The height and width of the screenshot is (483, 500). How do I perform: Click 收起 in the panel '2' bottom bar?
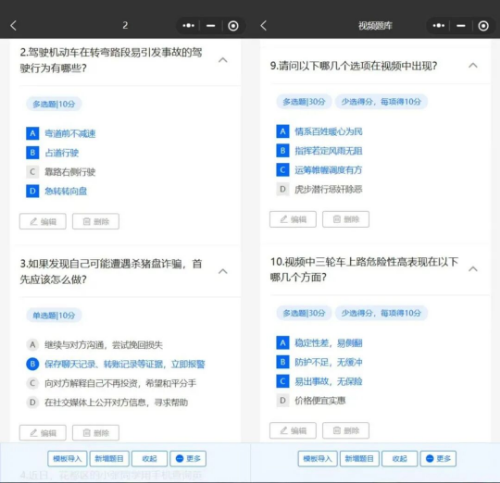click(149, 459)
